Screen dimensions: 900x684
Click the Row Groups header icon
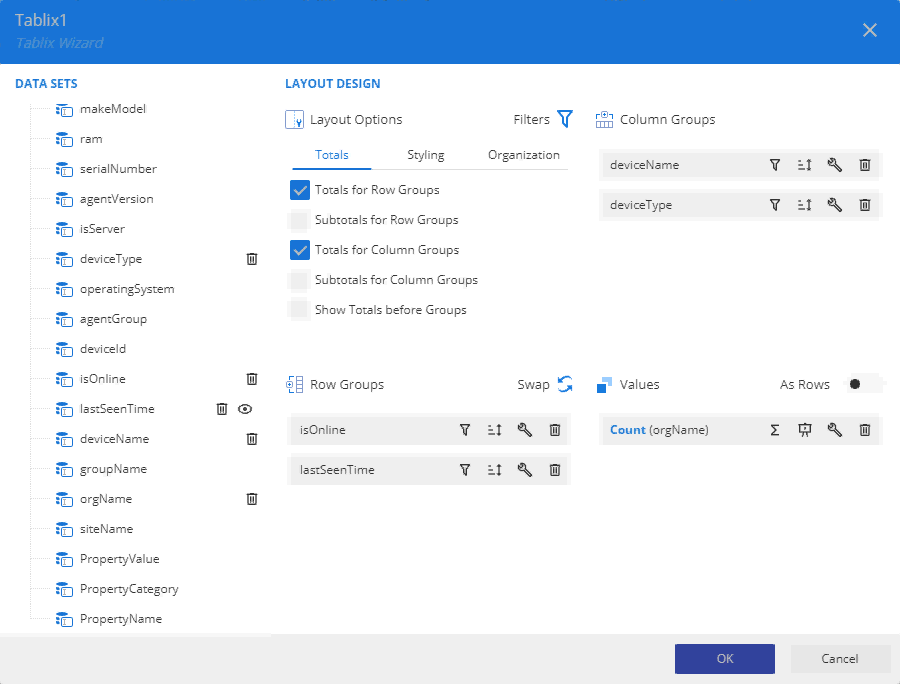click(294, 384)
